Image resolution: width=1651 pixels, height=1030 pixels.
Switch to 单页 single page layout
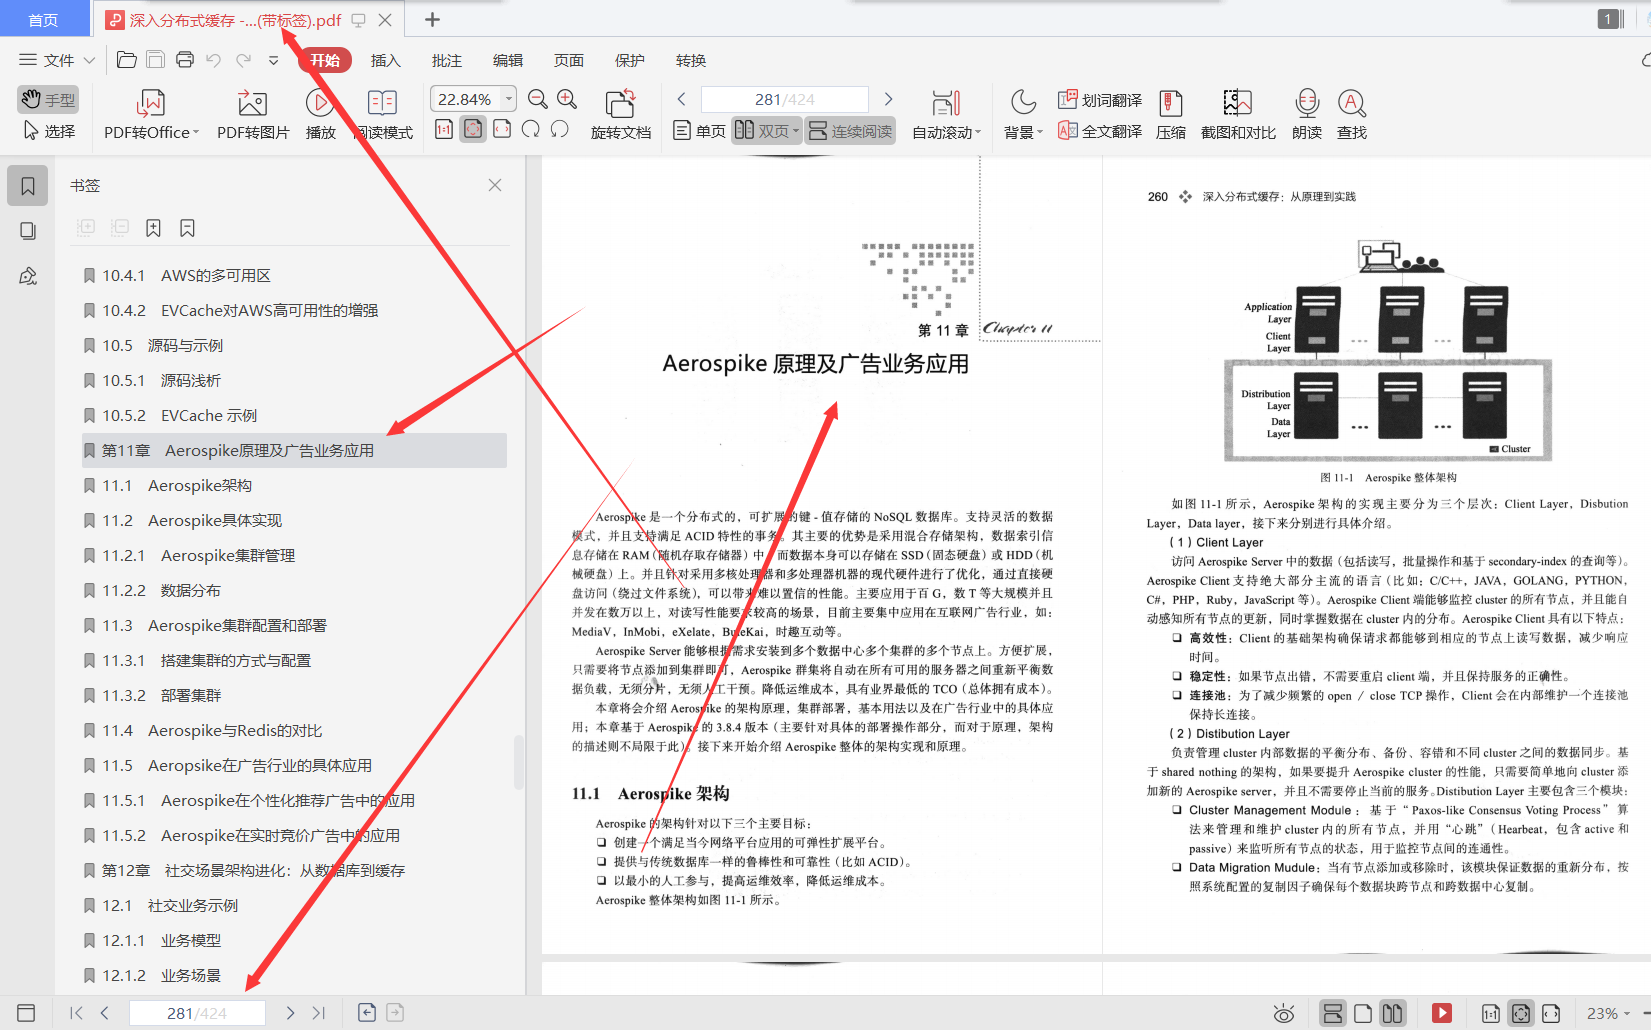[699, 131]
